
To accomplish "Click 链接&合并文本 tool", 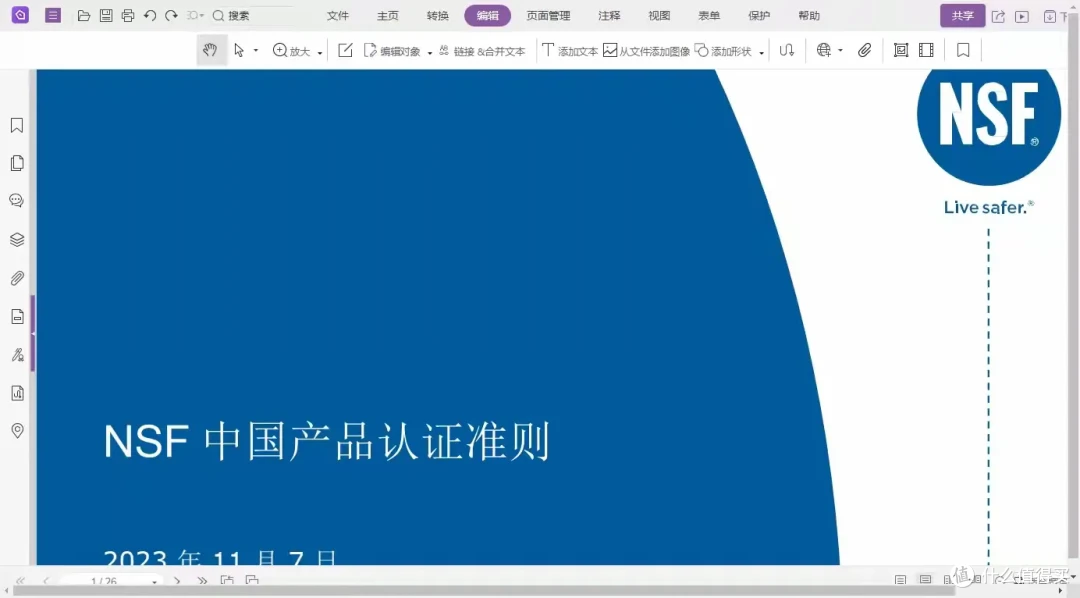I will click(482, 51).
